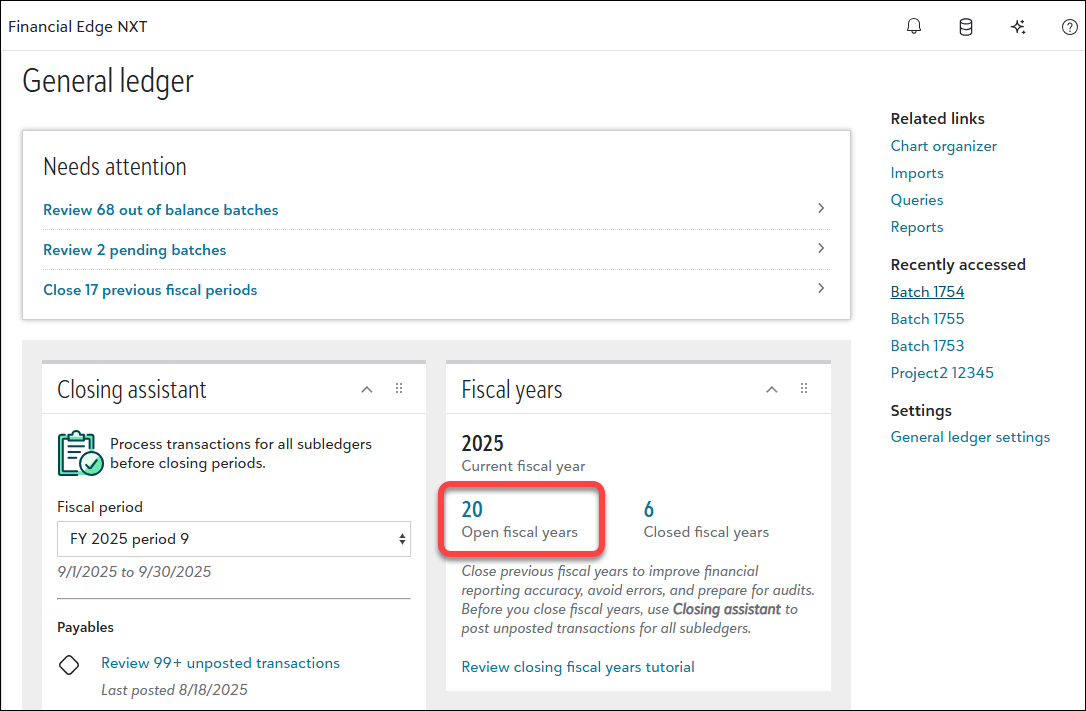Viewport: 1086px width, 711px height.
Task: Go to Reports in Related links
Action: pyautogui.click(x=916, y=227)
